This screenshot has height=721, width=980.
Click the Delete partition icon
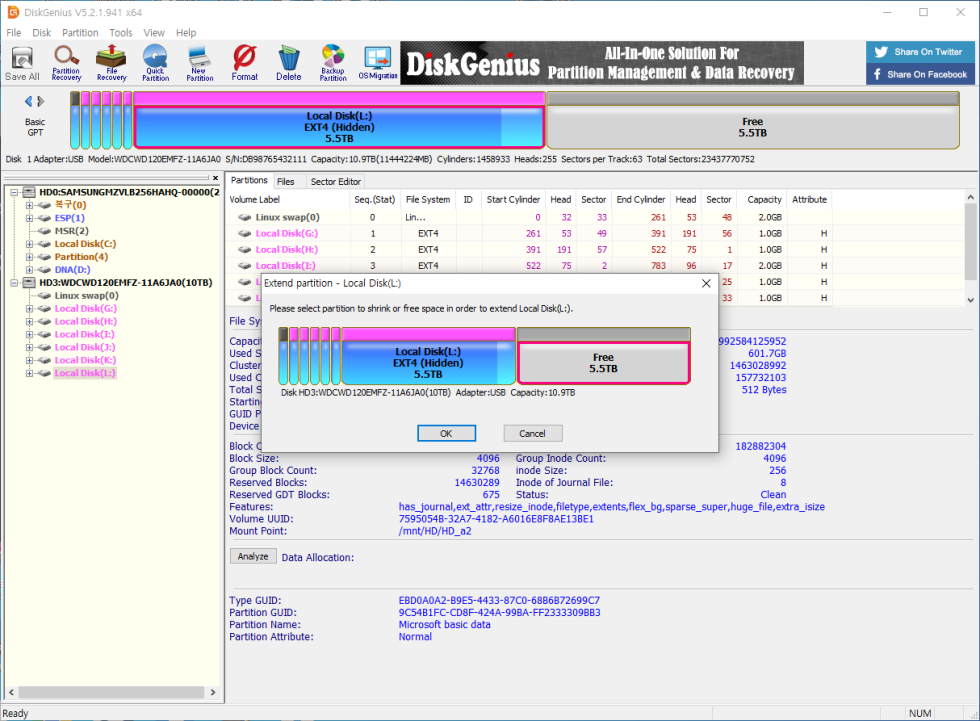[288, 62]
